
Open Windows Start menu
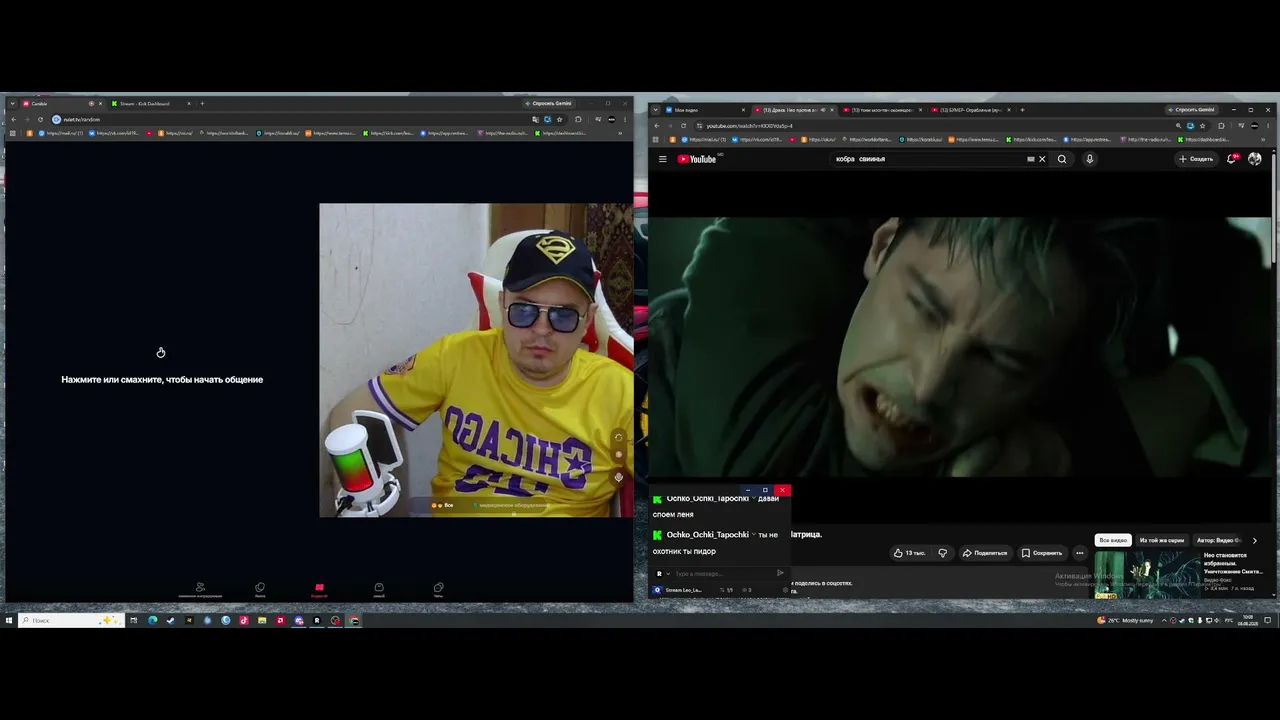(x=9, y=621)
